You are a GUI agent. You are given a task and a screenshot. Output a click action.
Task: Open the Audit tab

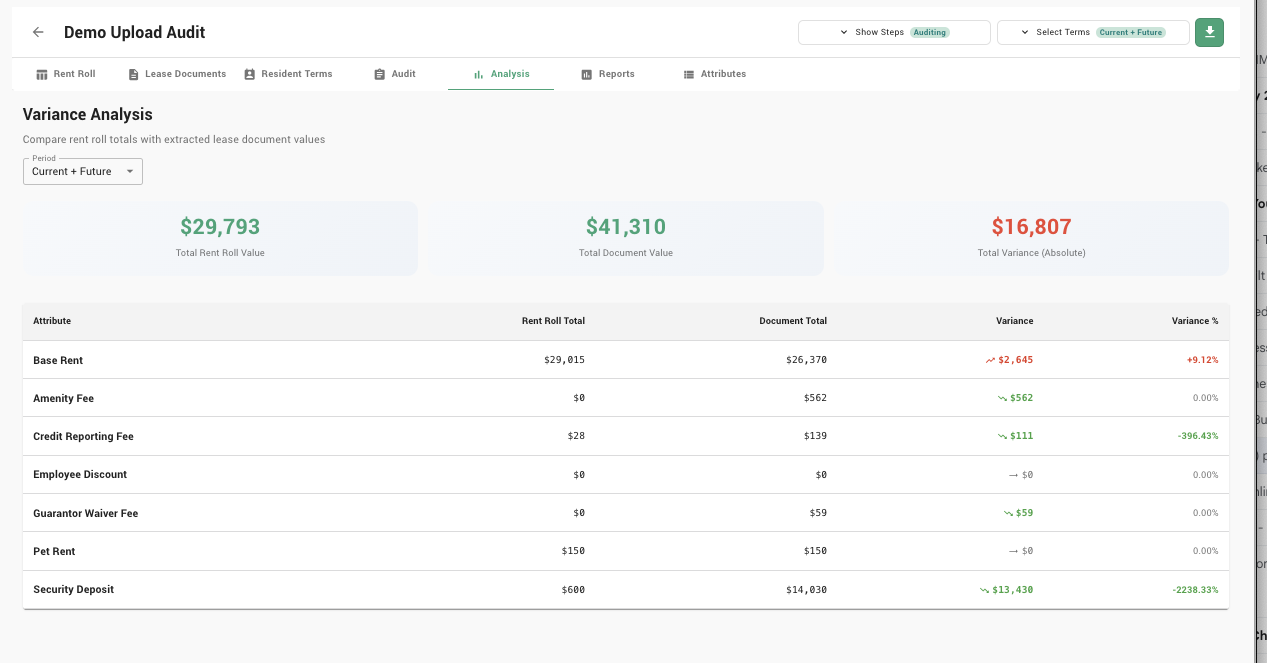coord(395,74)
